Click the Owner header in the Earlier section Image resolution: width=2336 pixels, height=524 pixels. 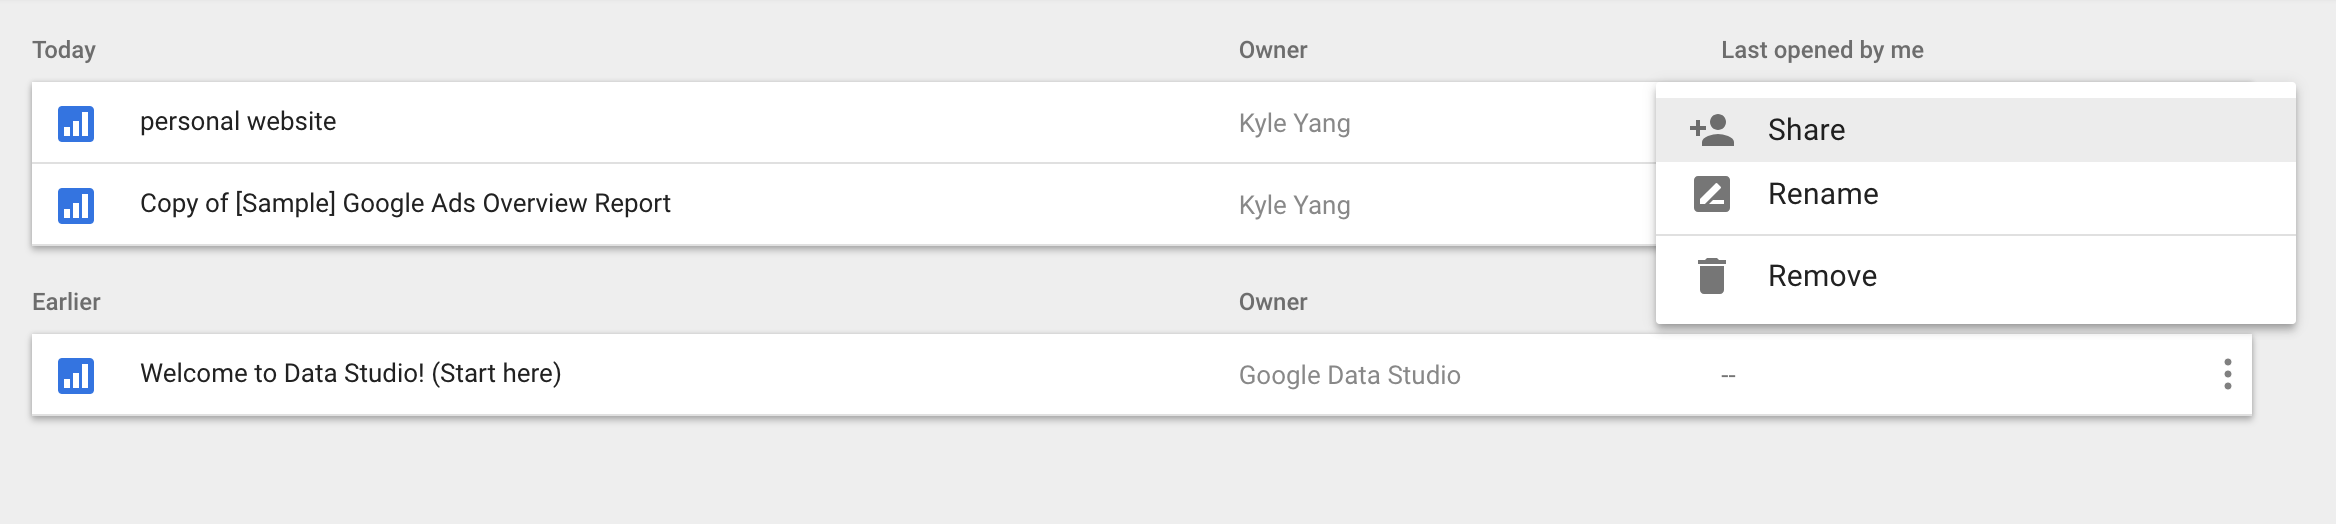1273,302
